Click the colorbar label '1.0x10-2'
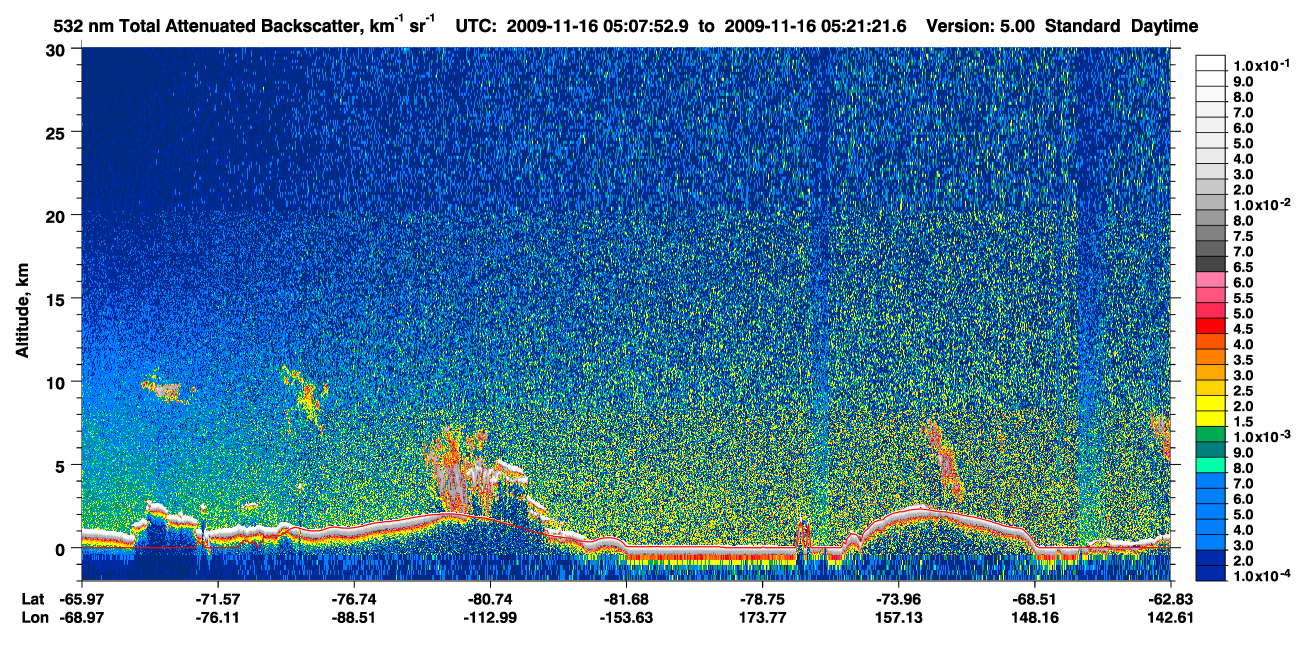The height and width of the screenshot is (667, 1300). pos(1262,204)
